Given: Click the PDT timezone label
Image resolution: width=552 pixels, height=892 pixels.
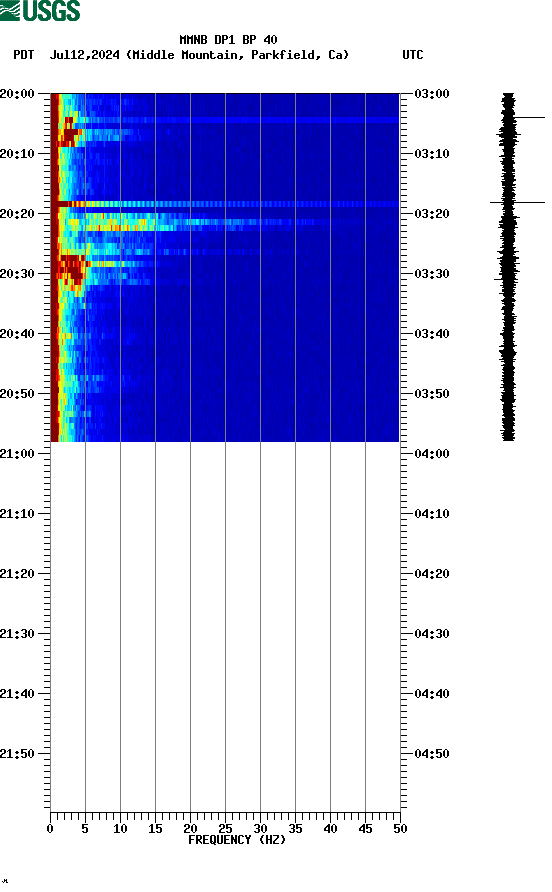Looking at the screenshot, I should (24, 55).
